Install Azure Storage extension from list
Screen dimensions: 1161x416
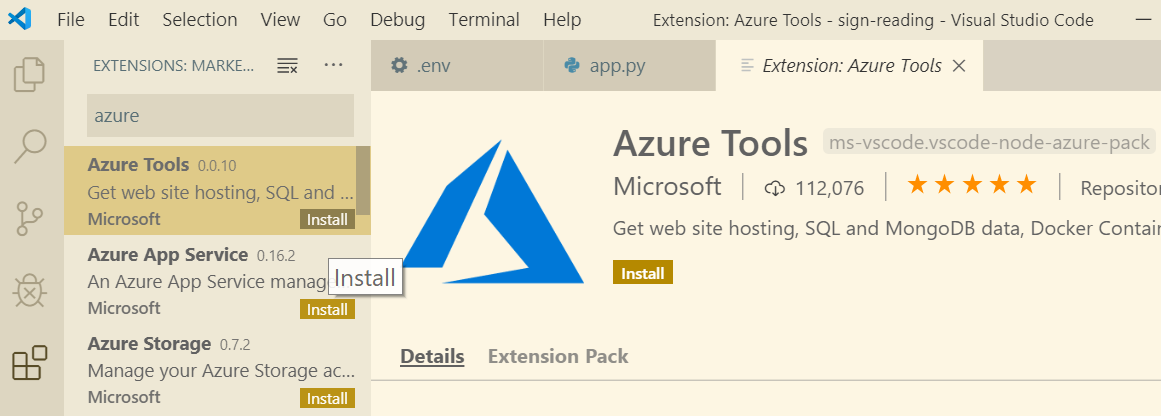[x=327, y=399]
